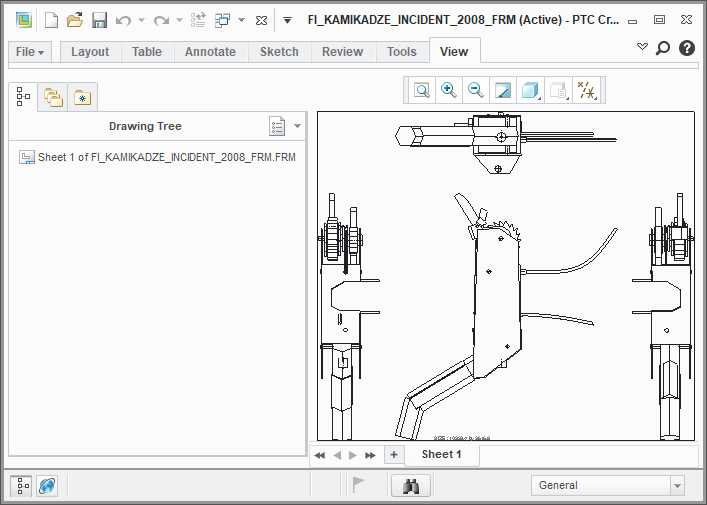Screen dimensions: 707x505
Task: Expand the undo history dropdown arrow
Action: (x=142, y=20)
